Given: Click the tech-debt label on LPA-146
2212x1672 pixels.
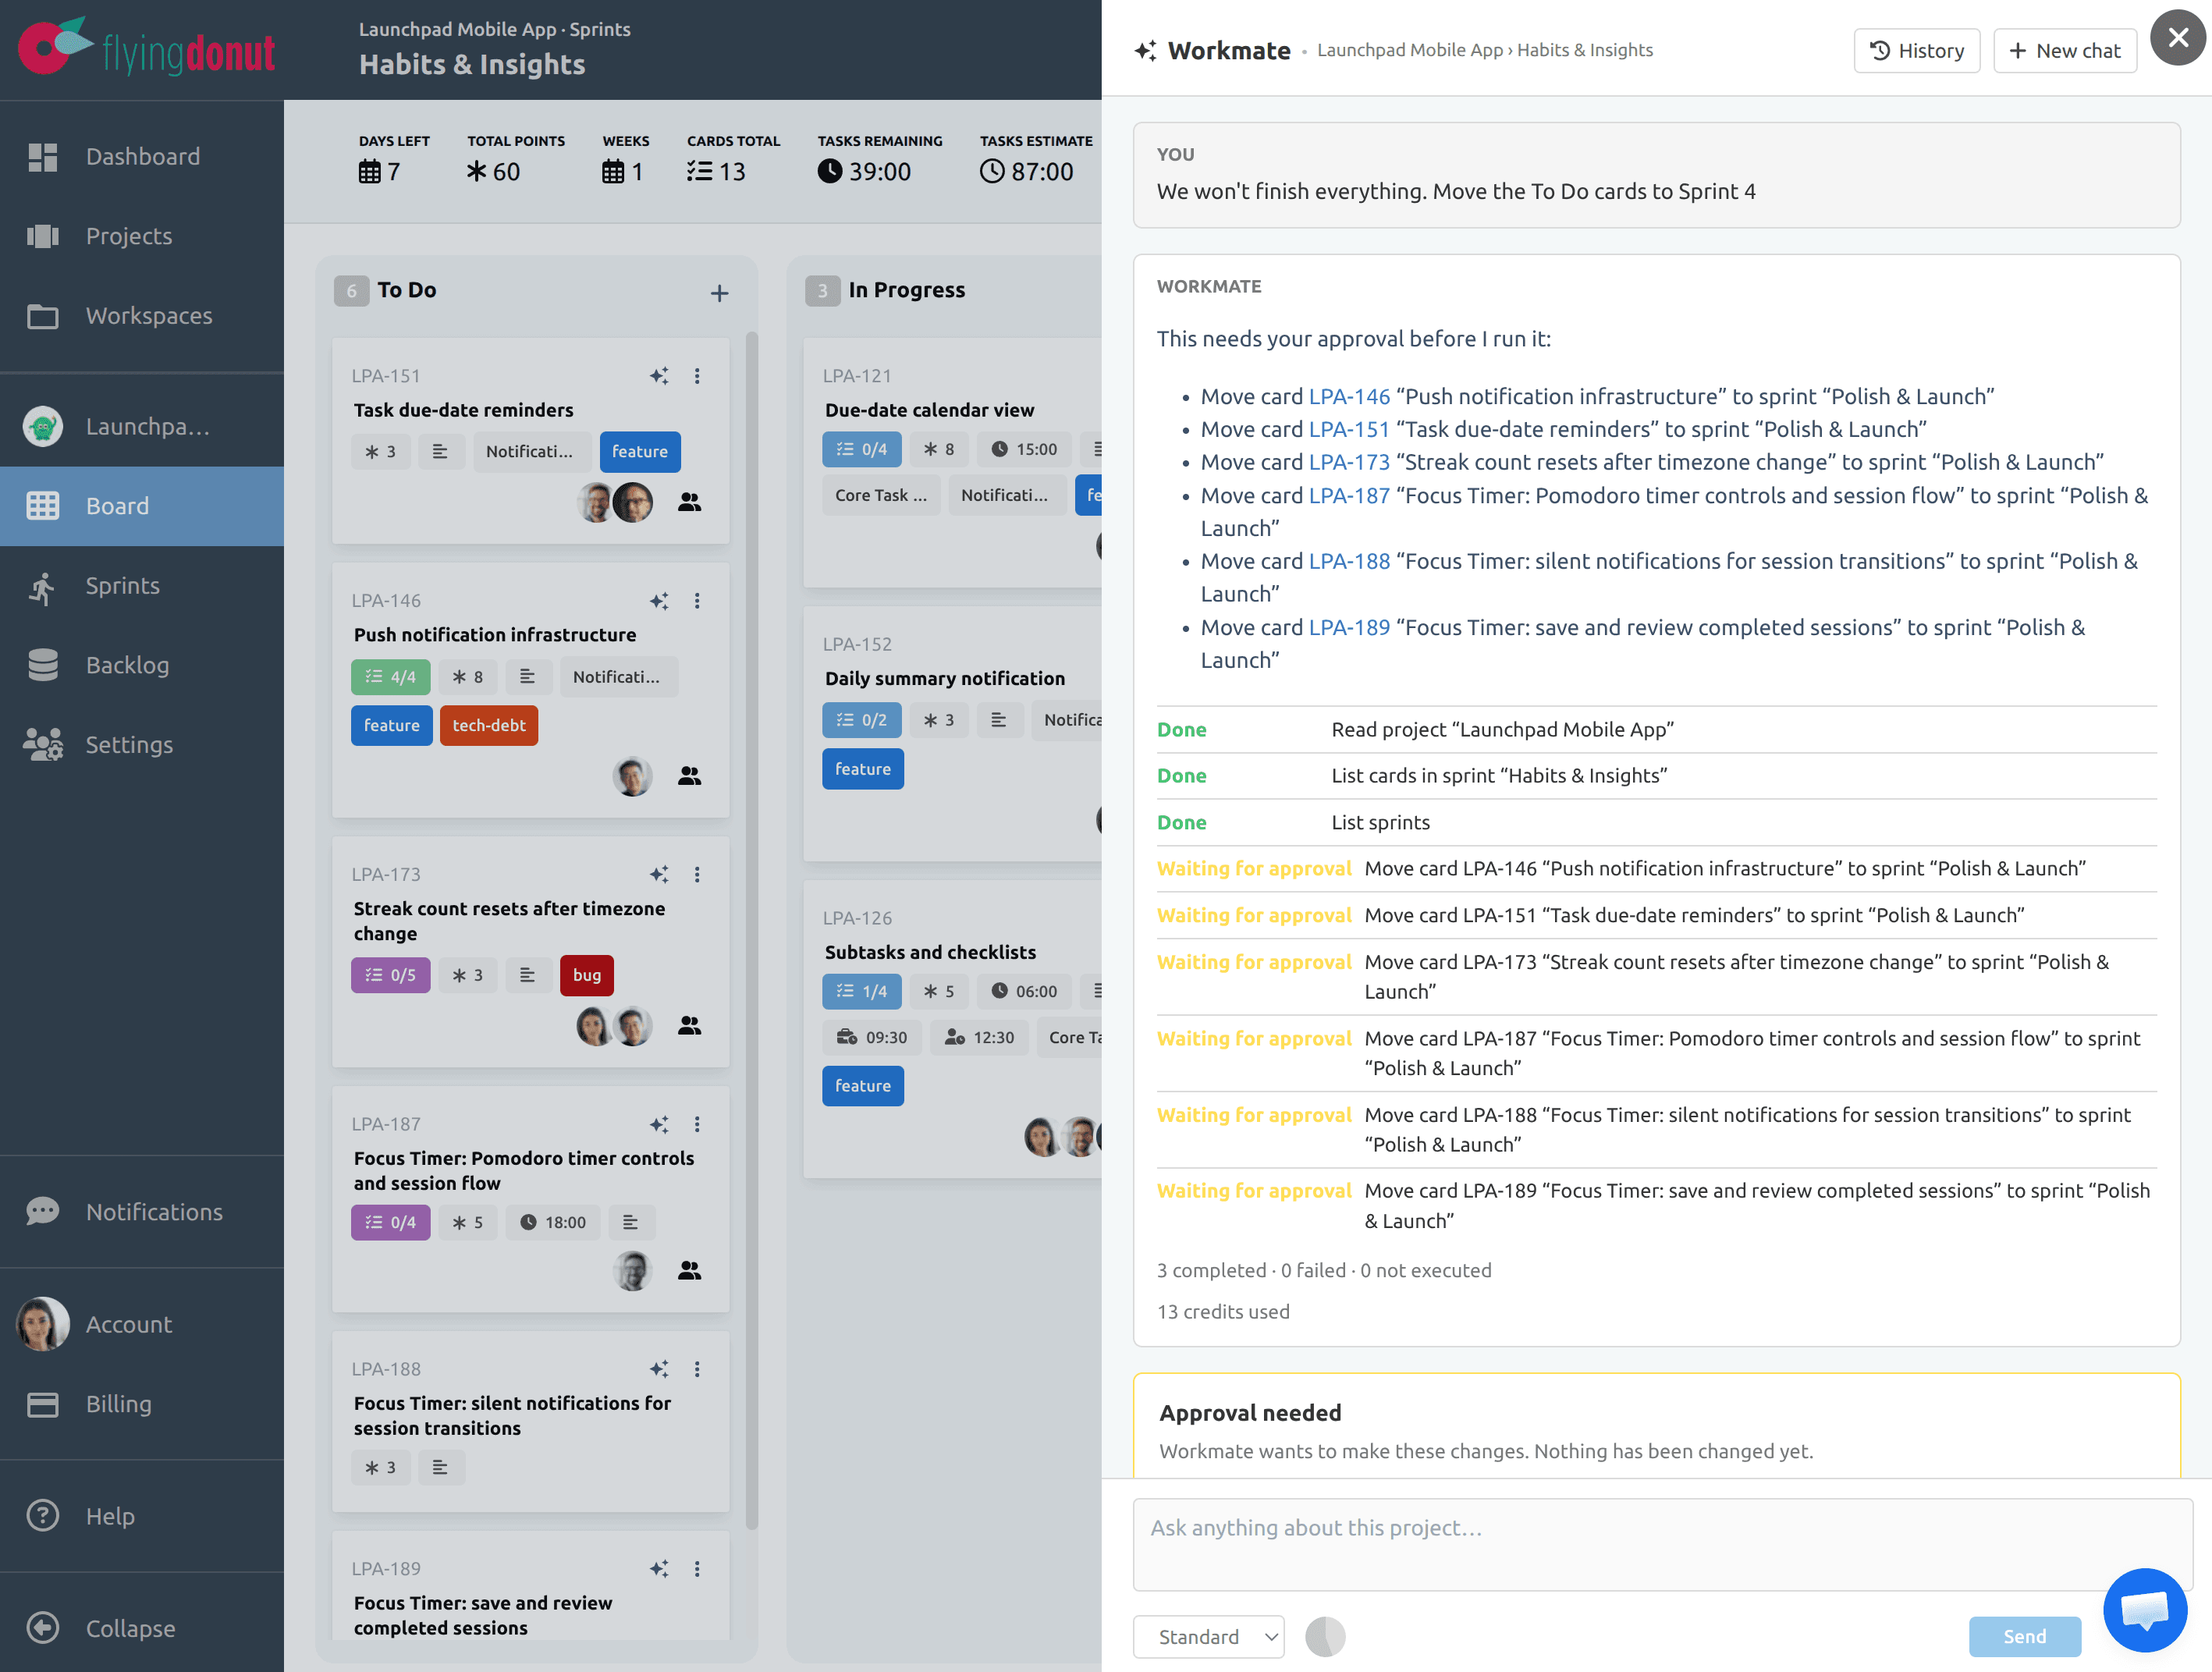Looking at the screenshot, I should click(x=489, y=726).
